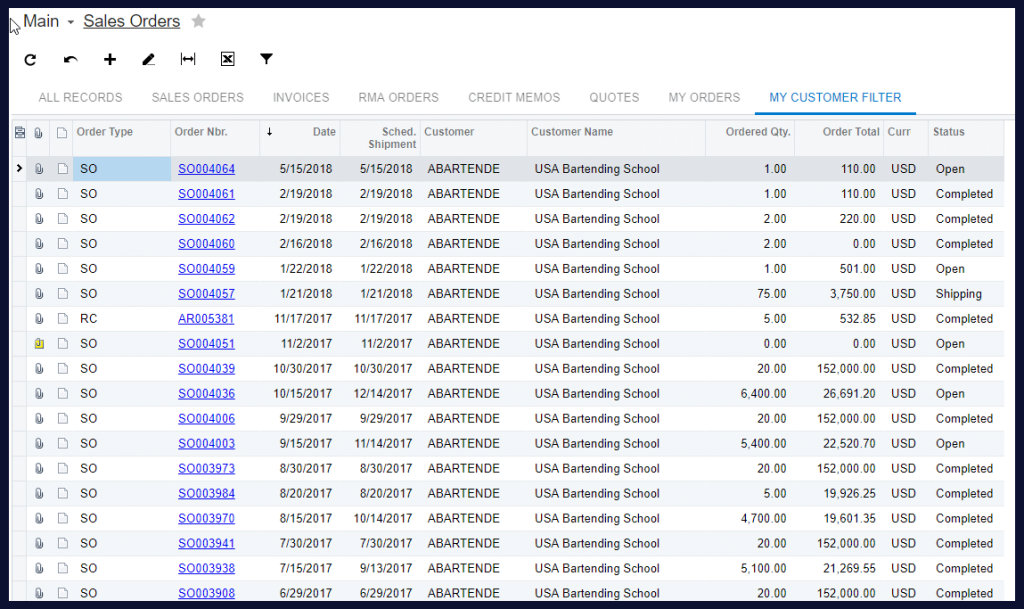This screenshot has width=1024, height=609.
Task: Select the 19,926.25 order total cell
Action: [839, 493]
